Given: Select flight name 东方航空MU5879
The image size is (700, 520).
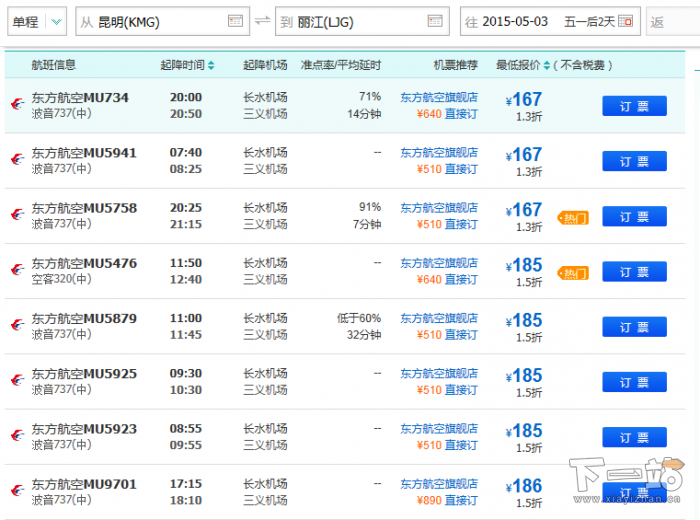Looking at the screenshot, I should [84, 318].
